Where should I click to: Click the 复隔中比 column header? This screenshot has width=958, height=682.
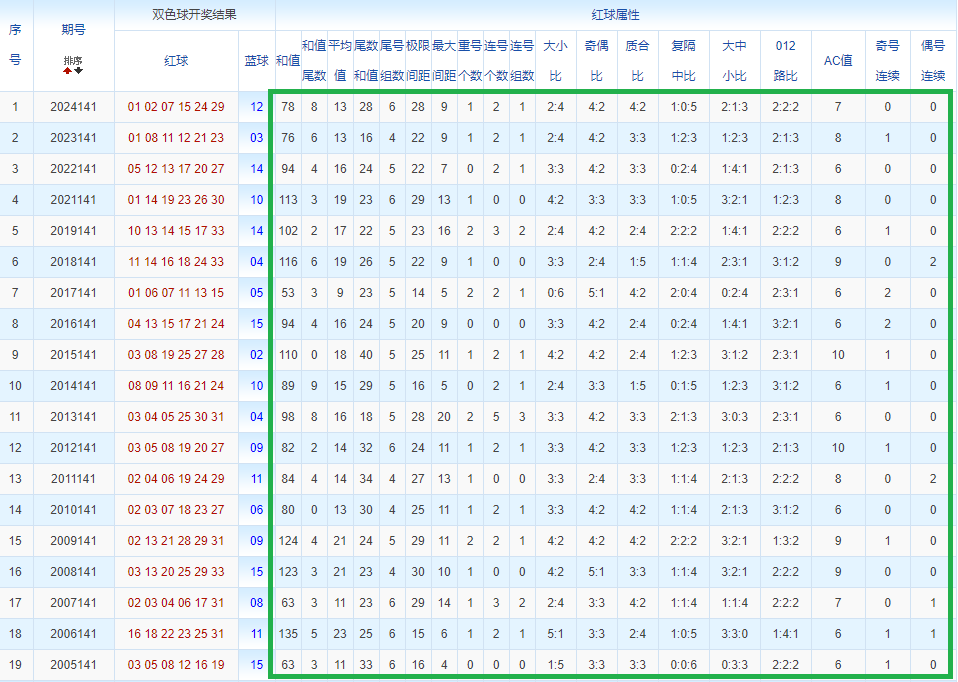pyautogui.click(x=684, y=60)
